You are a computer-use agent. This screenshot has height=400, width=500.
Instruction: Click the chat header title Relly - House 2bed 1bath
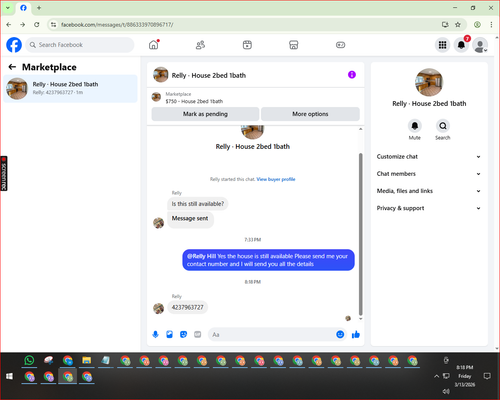point(209,75)
